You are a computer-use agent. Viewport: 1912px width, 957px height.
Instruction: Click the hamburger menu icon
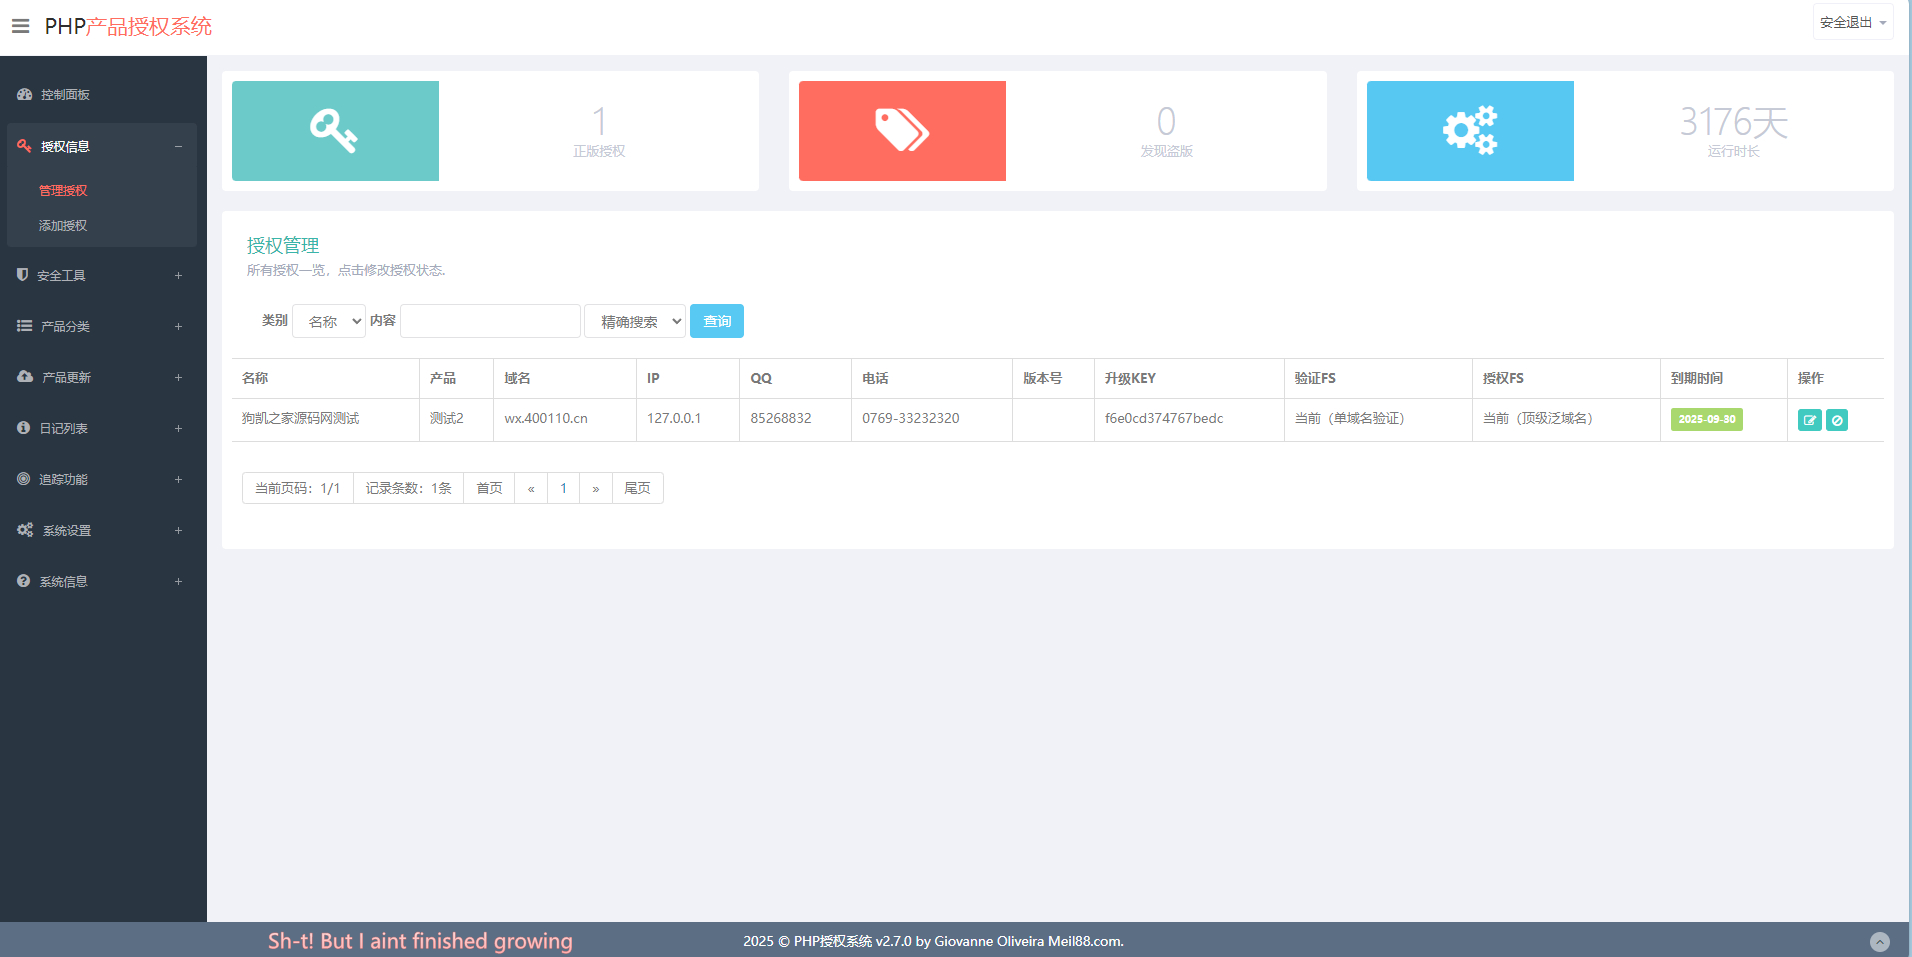(x=20, y=26)
